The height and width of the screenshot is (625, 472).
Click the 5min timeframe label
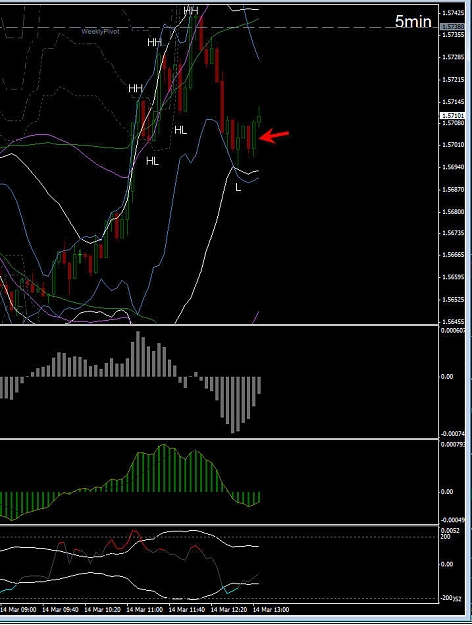tap(413, 21)
